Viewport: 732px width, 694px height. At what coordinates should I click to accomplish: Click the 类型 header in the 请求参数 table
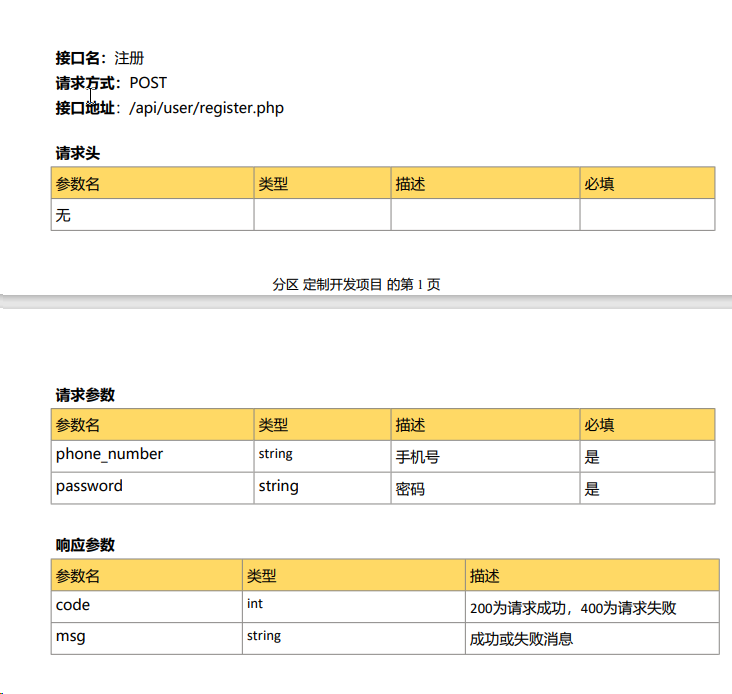[323, 425]
